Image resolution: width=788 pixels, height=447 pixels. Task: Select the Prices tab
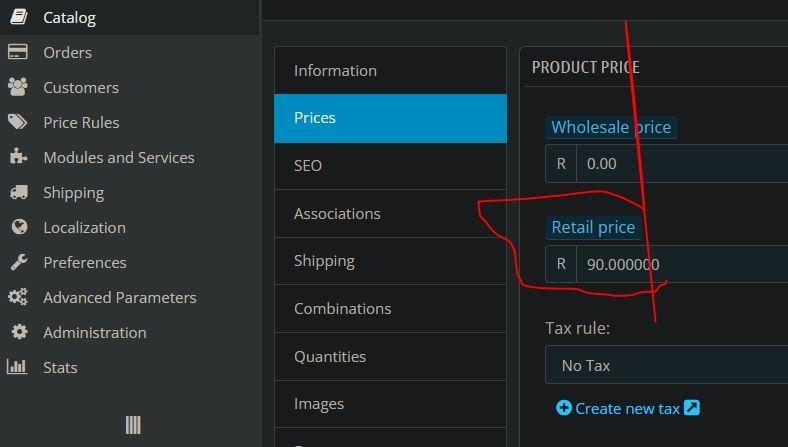pyautogui.click(x=390, y=118)
